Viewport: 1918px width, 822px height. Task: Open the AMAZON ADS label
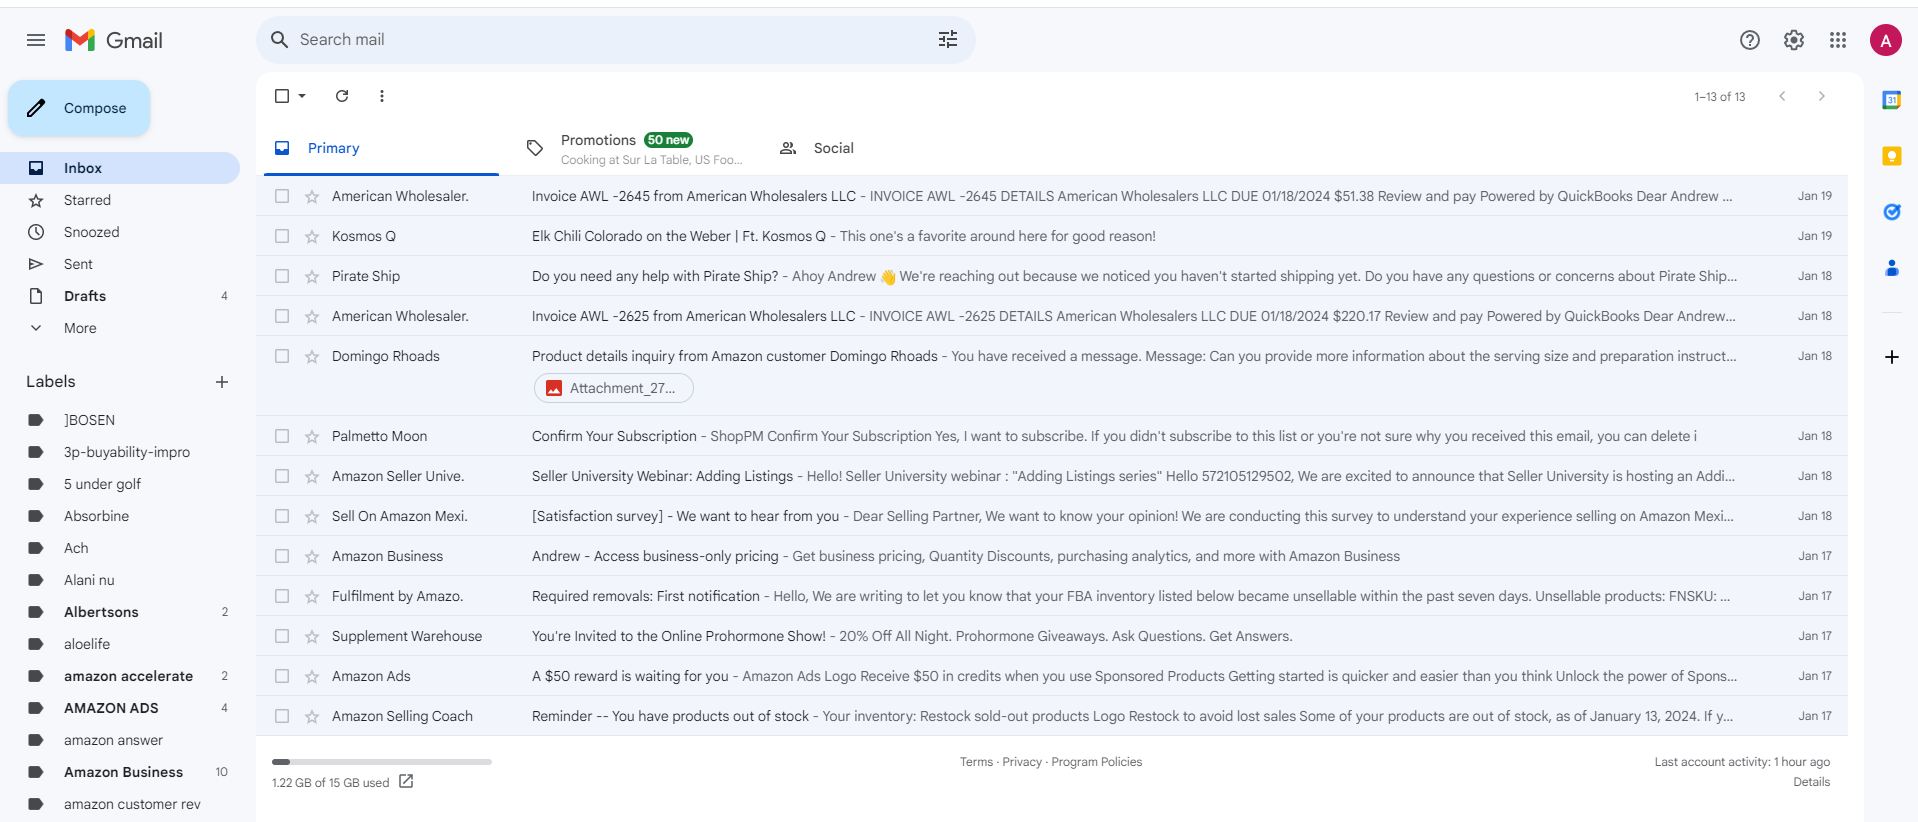[111, 708]
